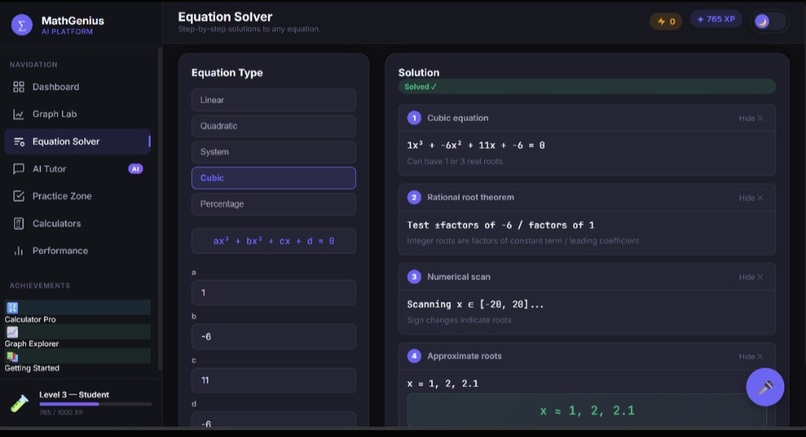Hide the Approximate roots step
The height and width of the screenshot is (437, 806).
[x=750, y=356]
